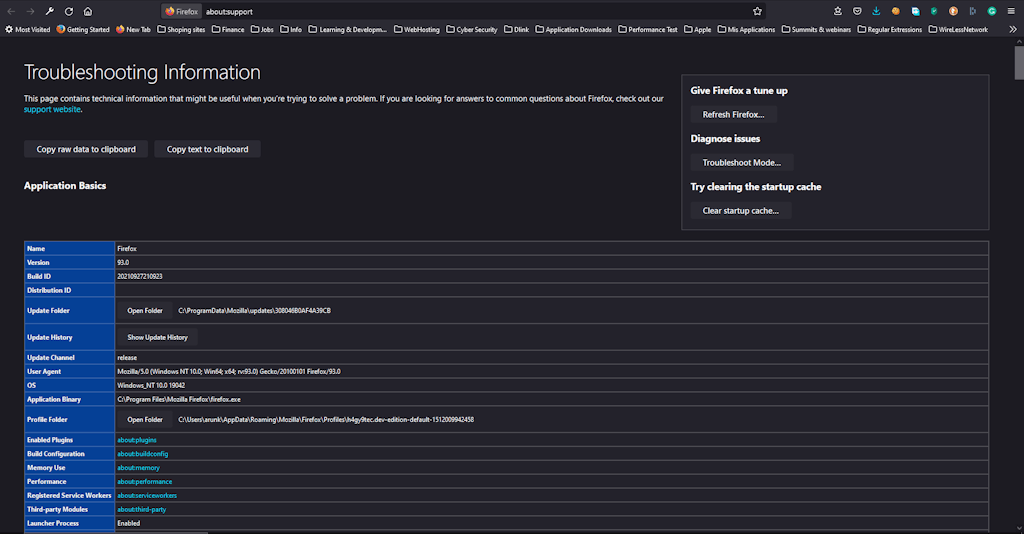Open the Dlink bookmark folder
Screen dimensions: 1024x534
point(517,29)
